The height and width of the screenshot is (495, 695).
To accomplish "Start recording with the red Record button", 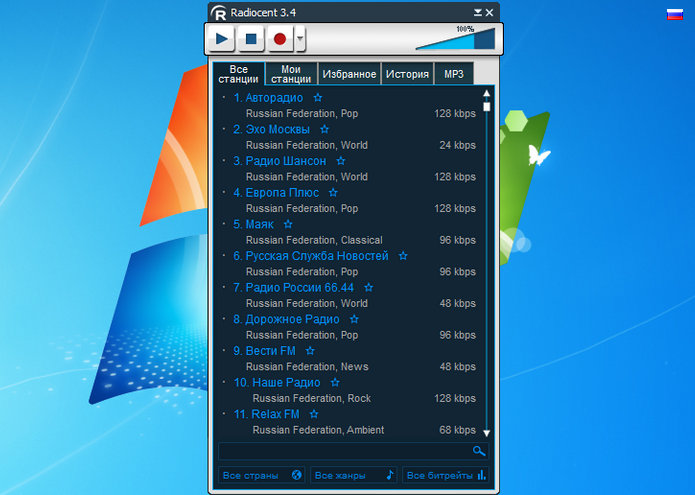I will tap(280, 39).
